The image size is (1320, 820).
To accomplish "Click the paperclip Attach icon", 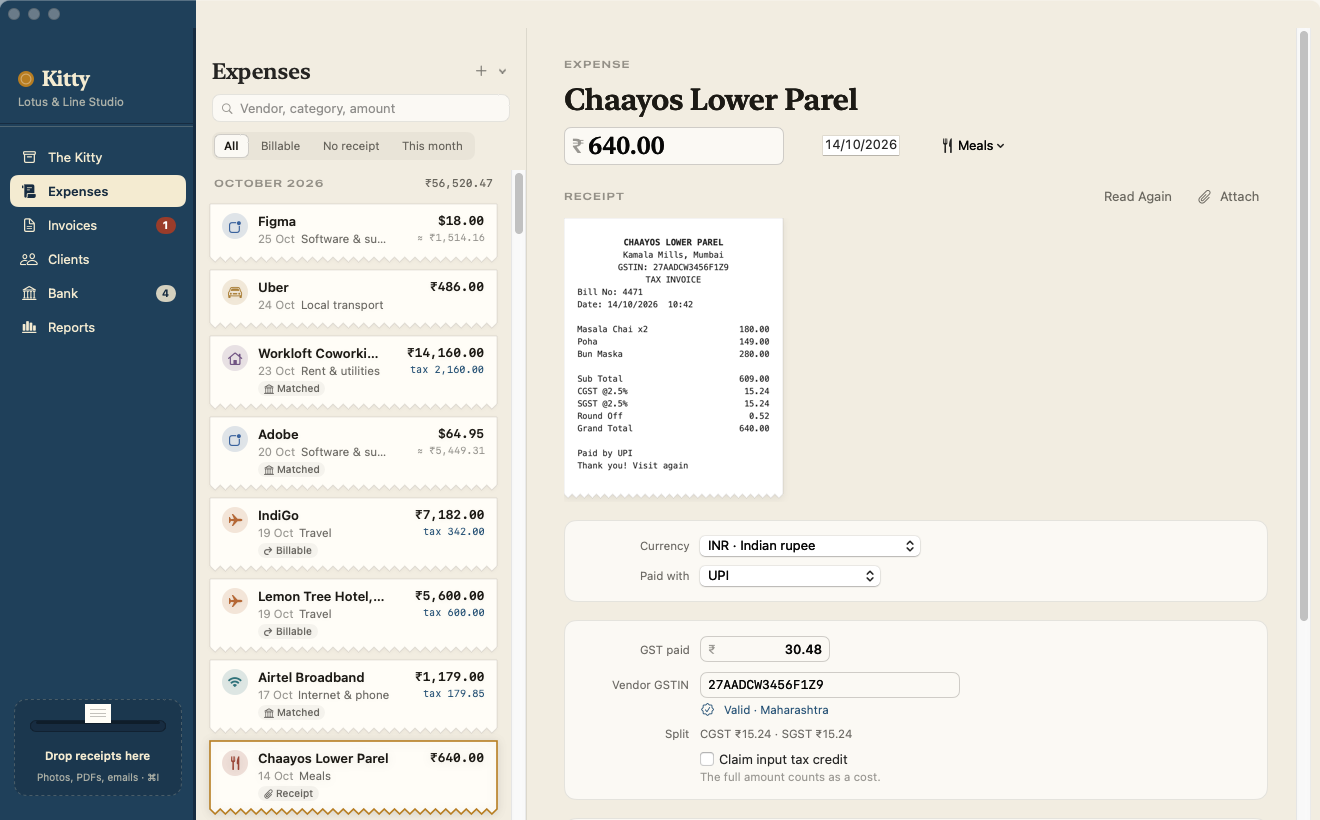I will pyautogui.click(x=1205, y=197).
